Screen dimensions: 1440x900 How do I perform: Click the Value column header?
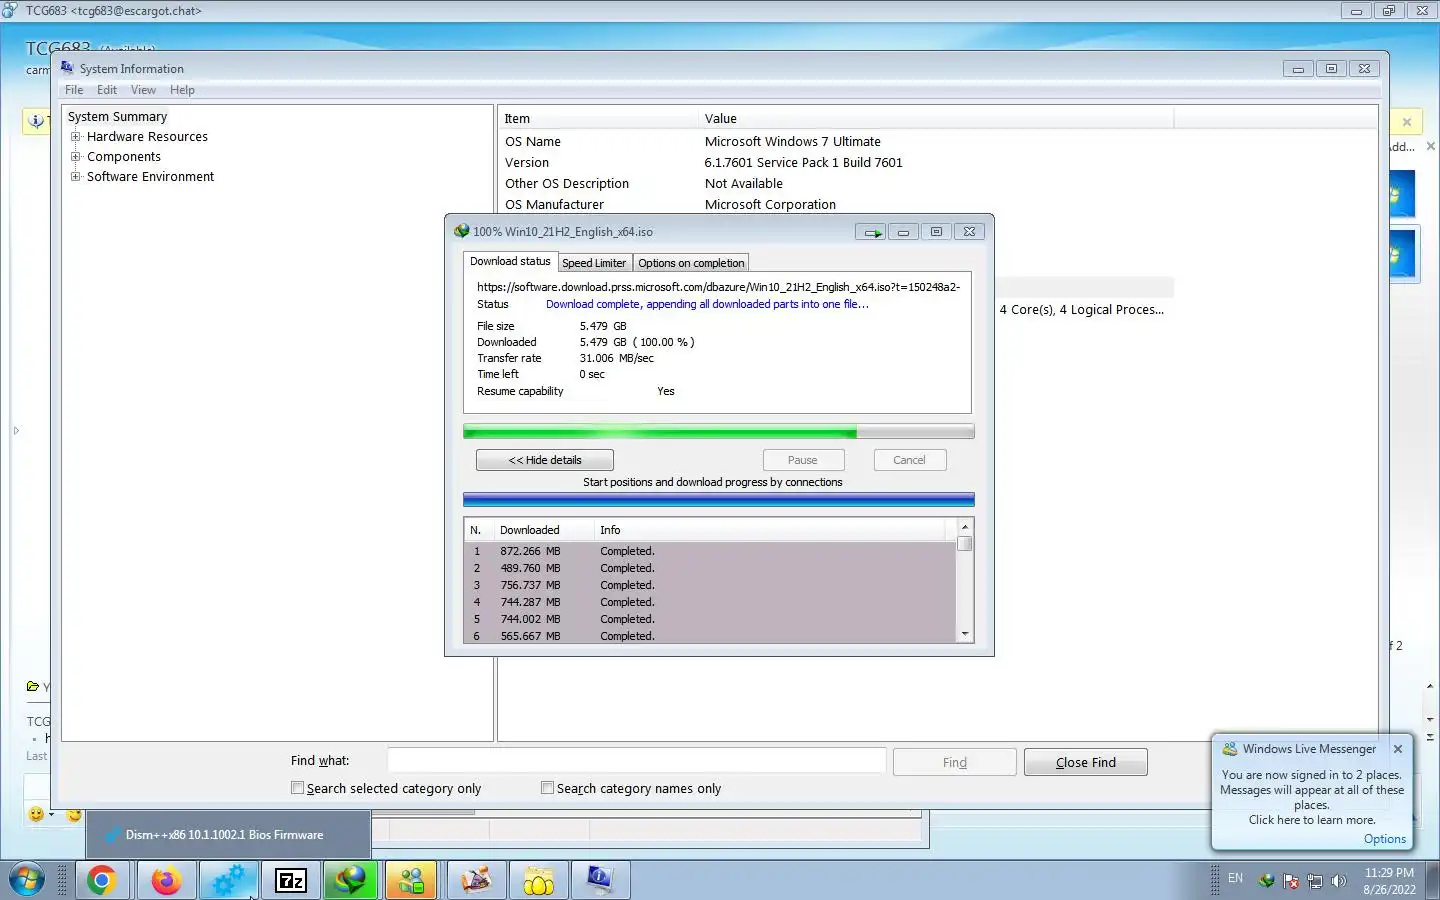click(x=936, y=118)
